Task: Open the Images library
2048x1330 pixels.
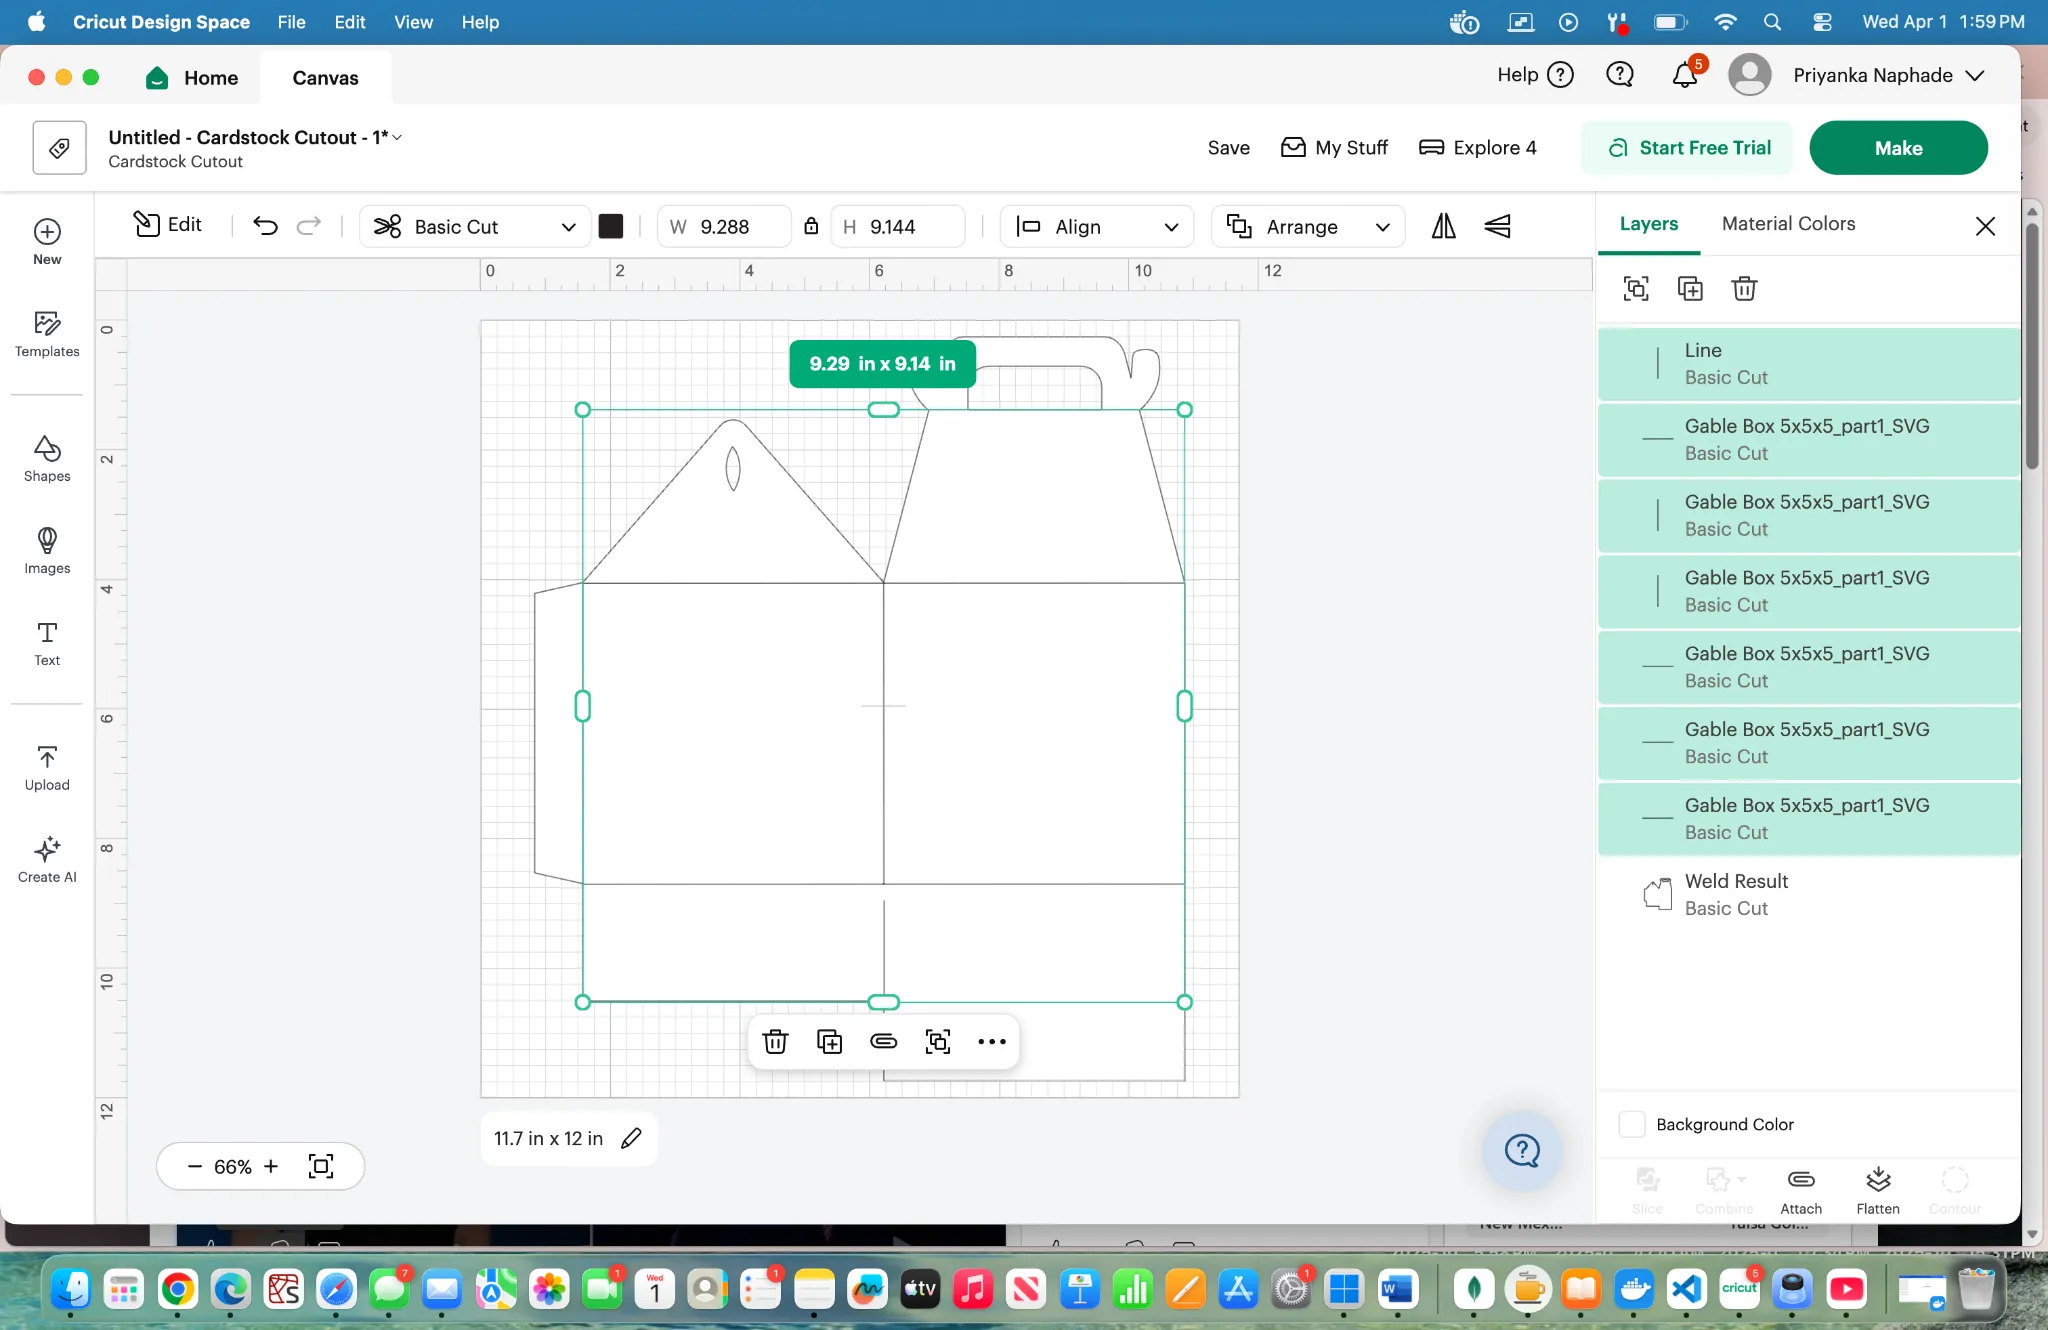Action: click(x=47, y=551)
